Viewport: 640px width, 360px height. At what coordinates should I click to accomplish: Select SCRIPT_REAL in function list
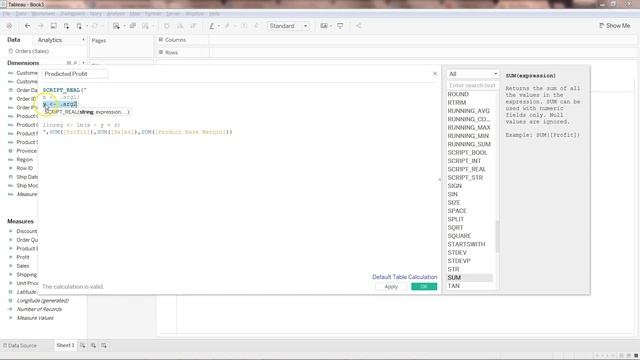click(467, 169)
